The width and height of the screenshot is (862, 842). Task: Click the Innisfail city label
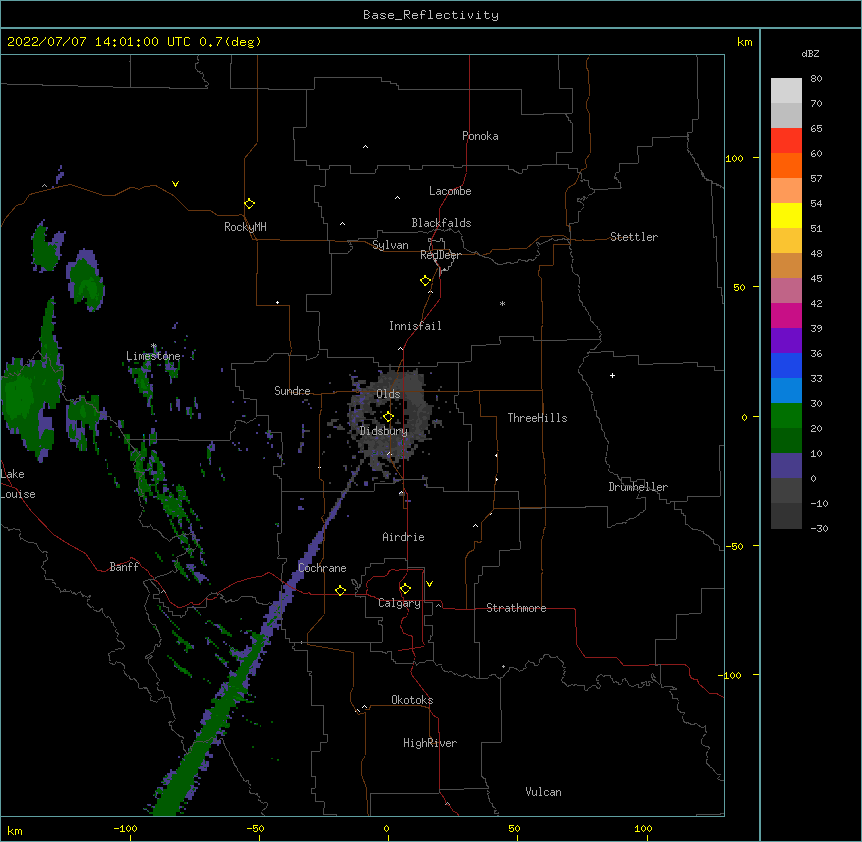tap(415, 326)
